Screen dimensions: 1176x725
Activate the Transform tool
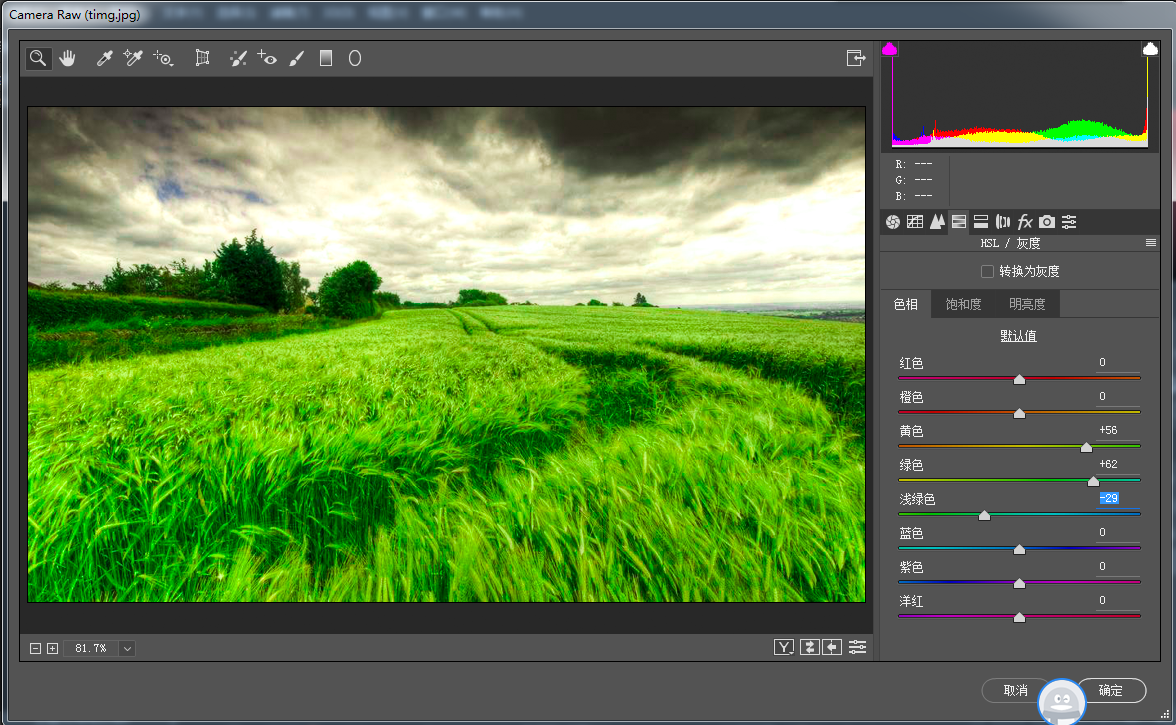[x=202, y=58]
